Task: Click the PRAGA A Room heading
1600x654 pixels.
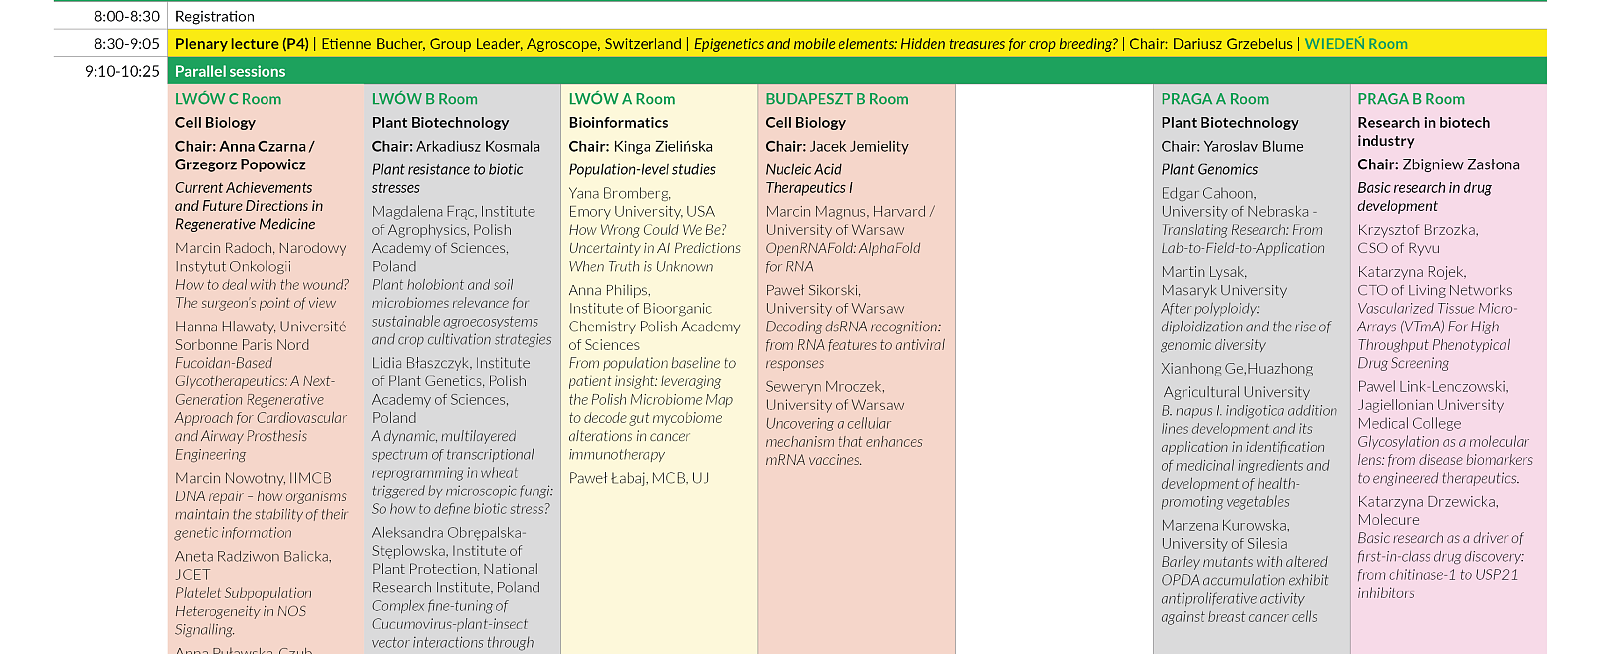Action: (1215, 99)
